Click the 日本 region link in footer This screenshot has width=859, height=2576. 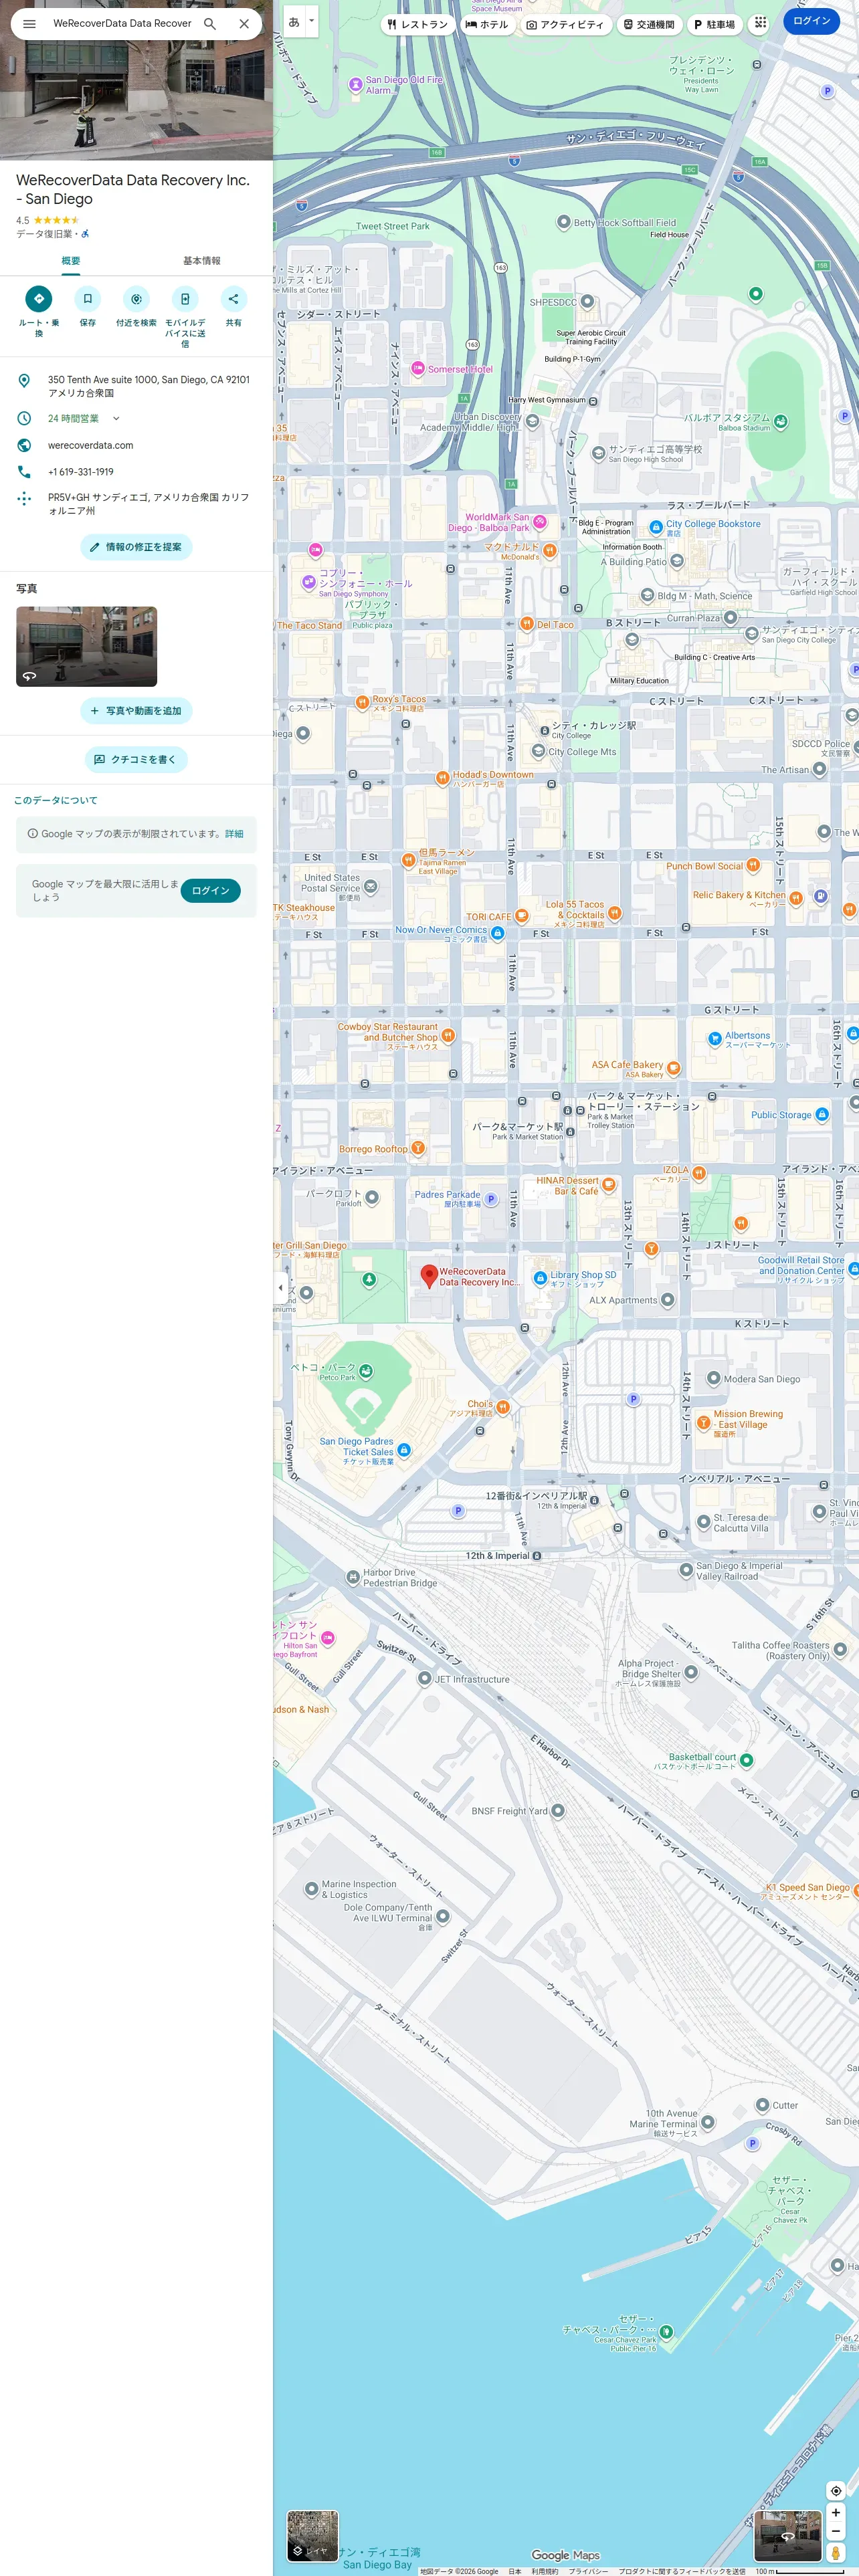point(514,2570)
